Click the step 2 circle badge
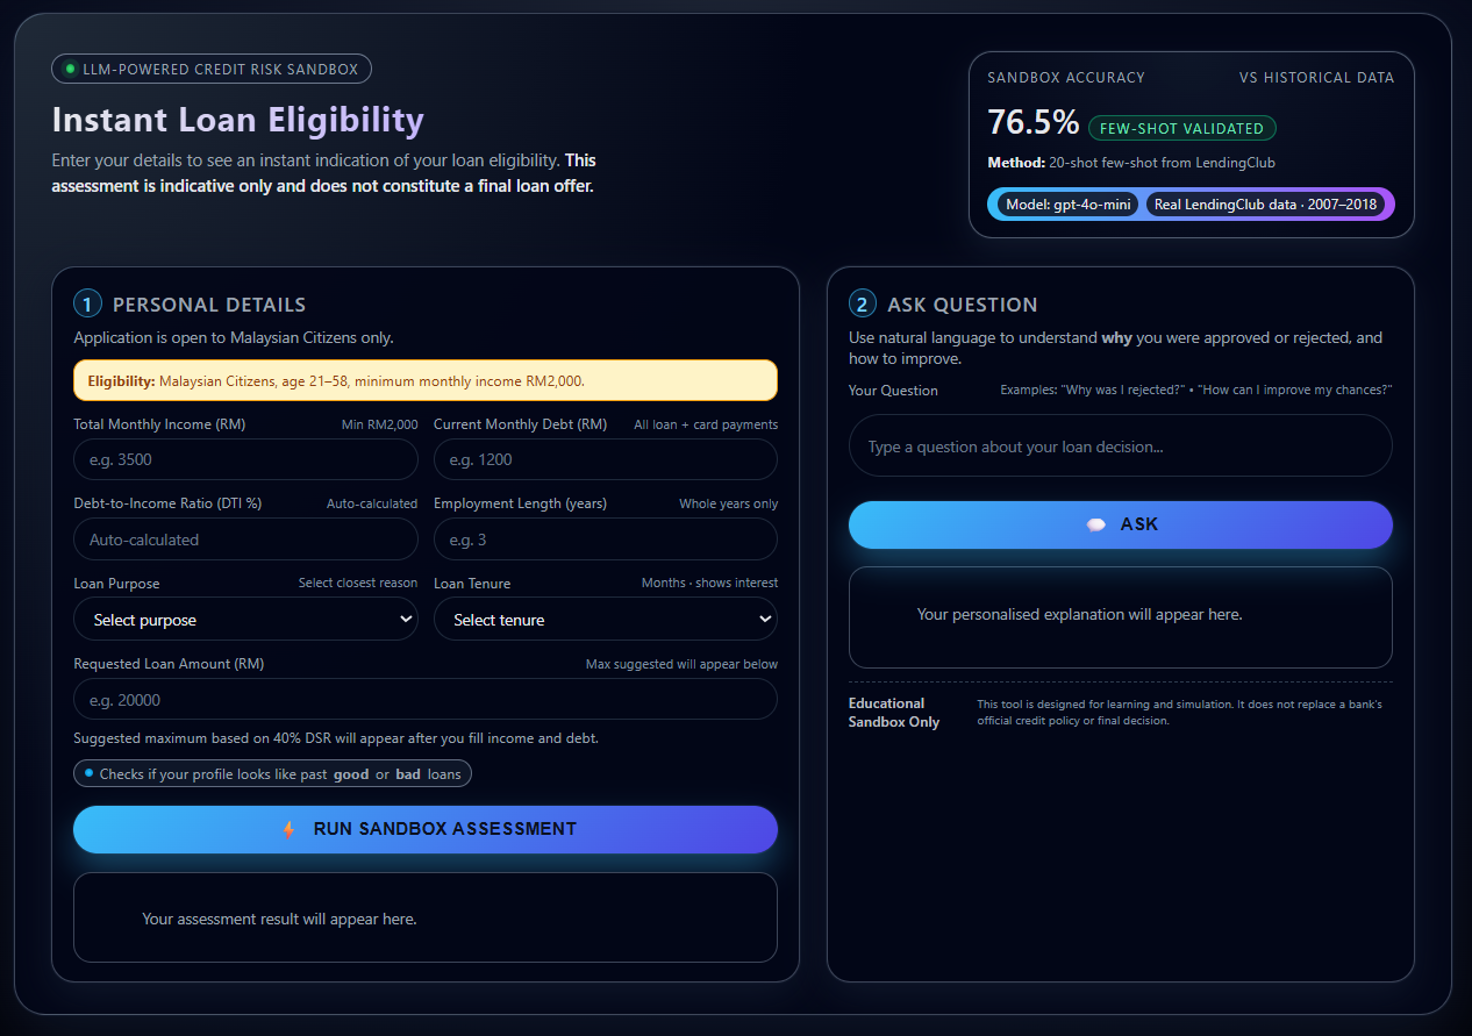The width and height of the screenshot is (1472, 1036). (x=862, y=304)
